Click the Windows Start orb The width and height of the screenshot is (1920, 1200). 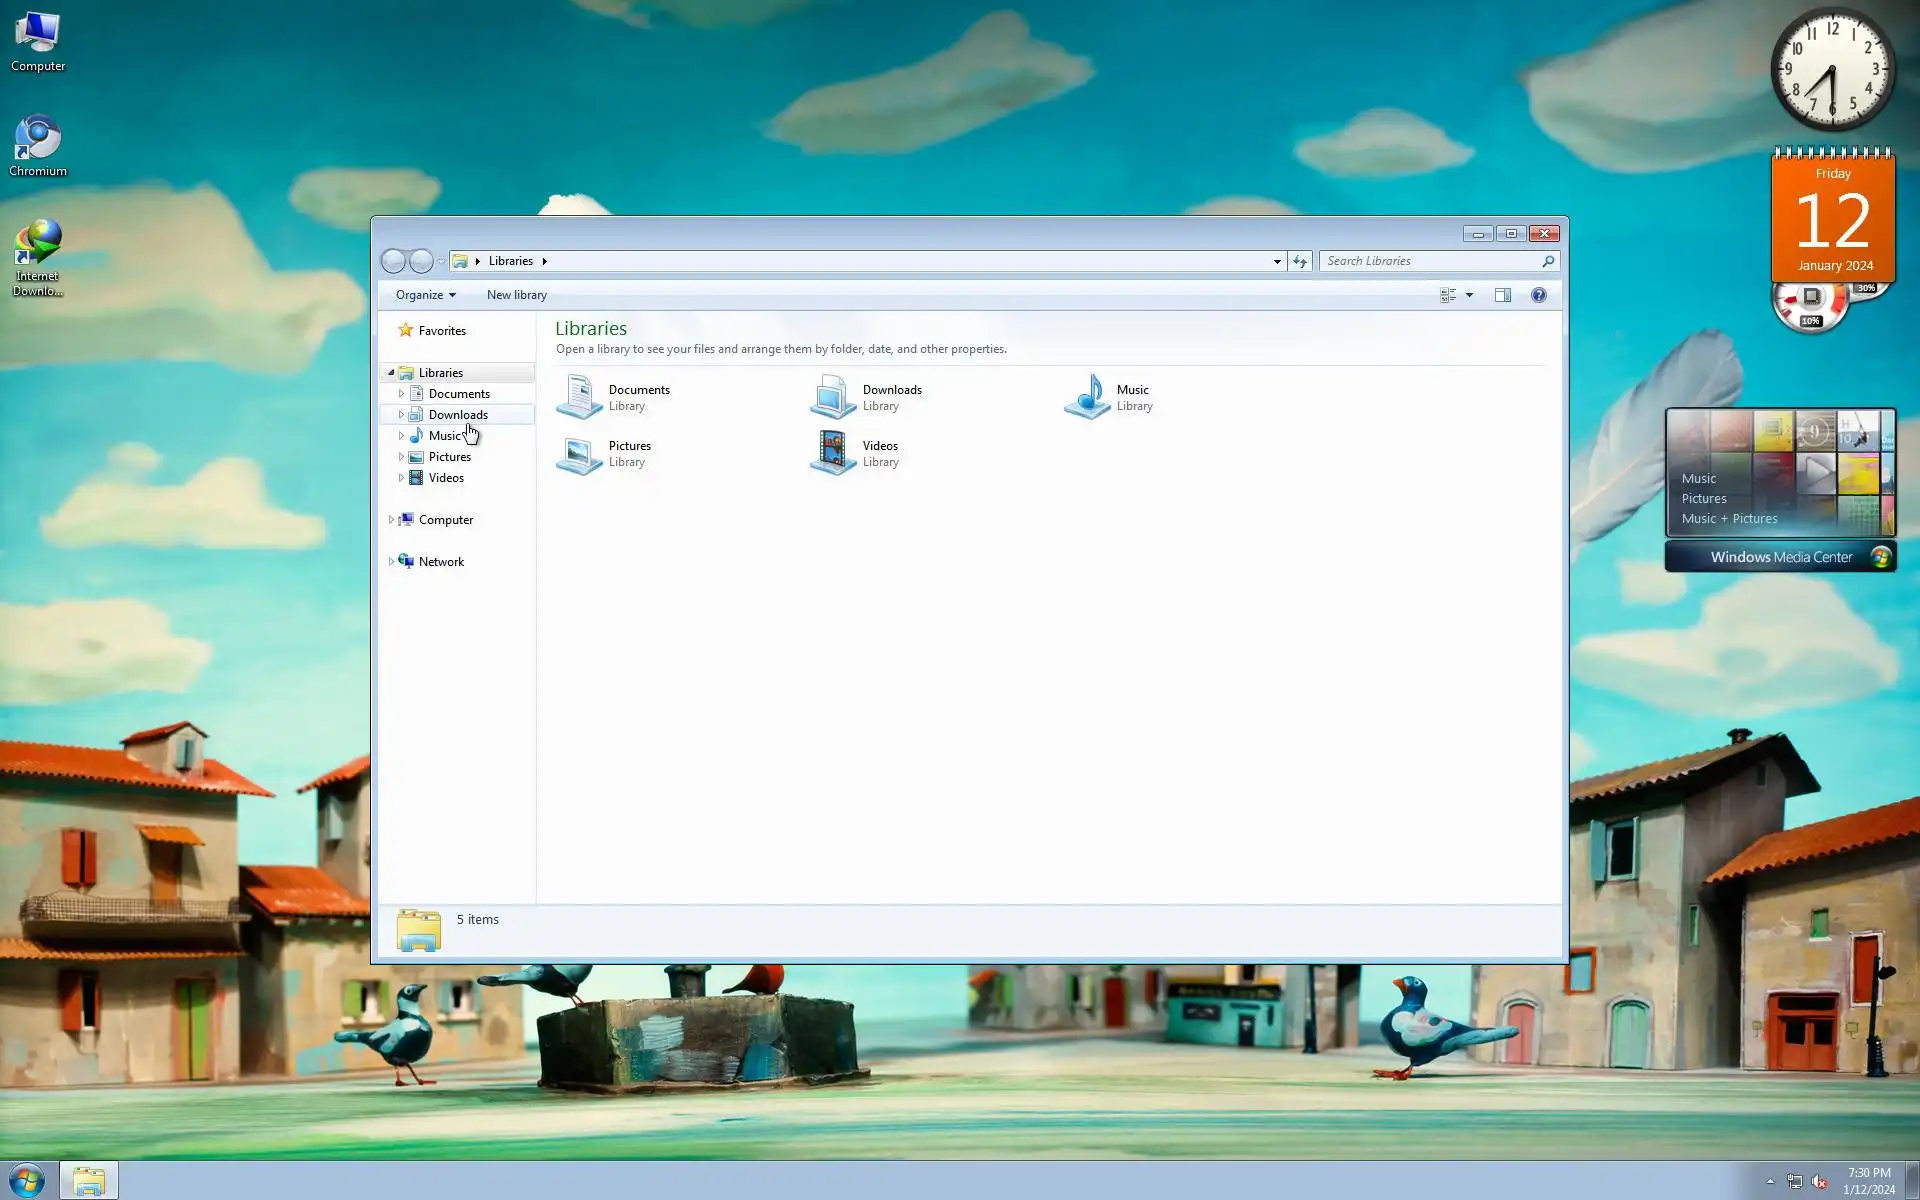(27, 1181)
